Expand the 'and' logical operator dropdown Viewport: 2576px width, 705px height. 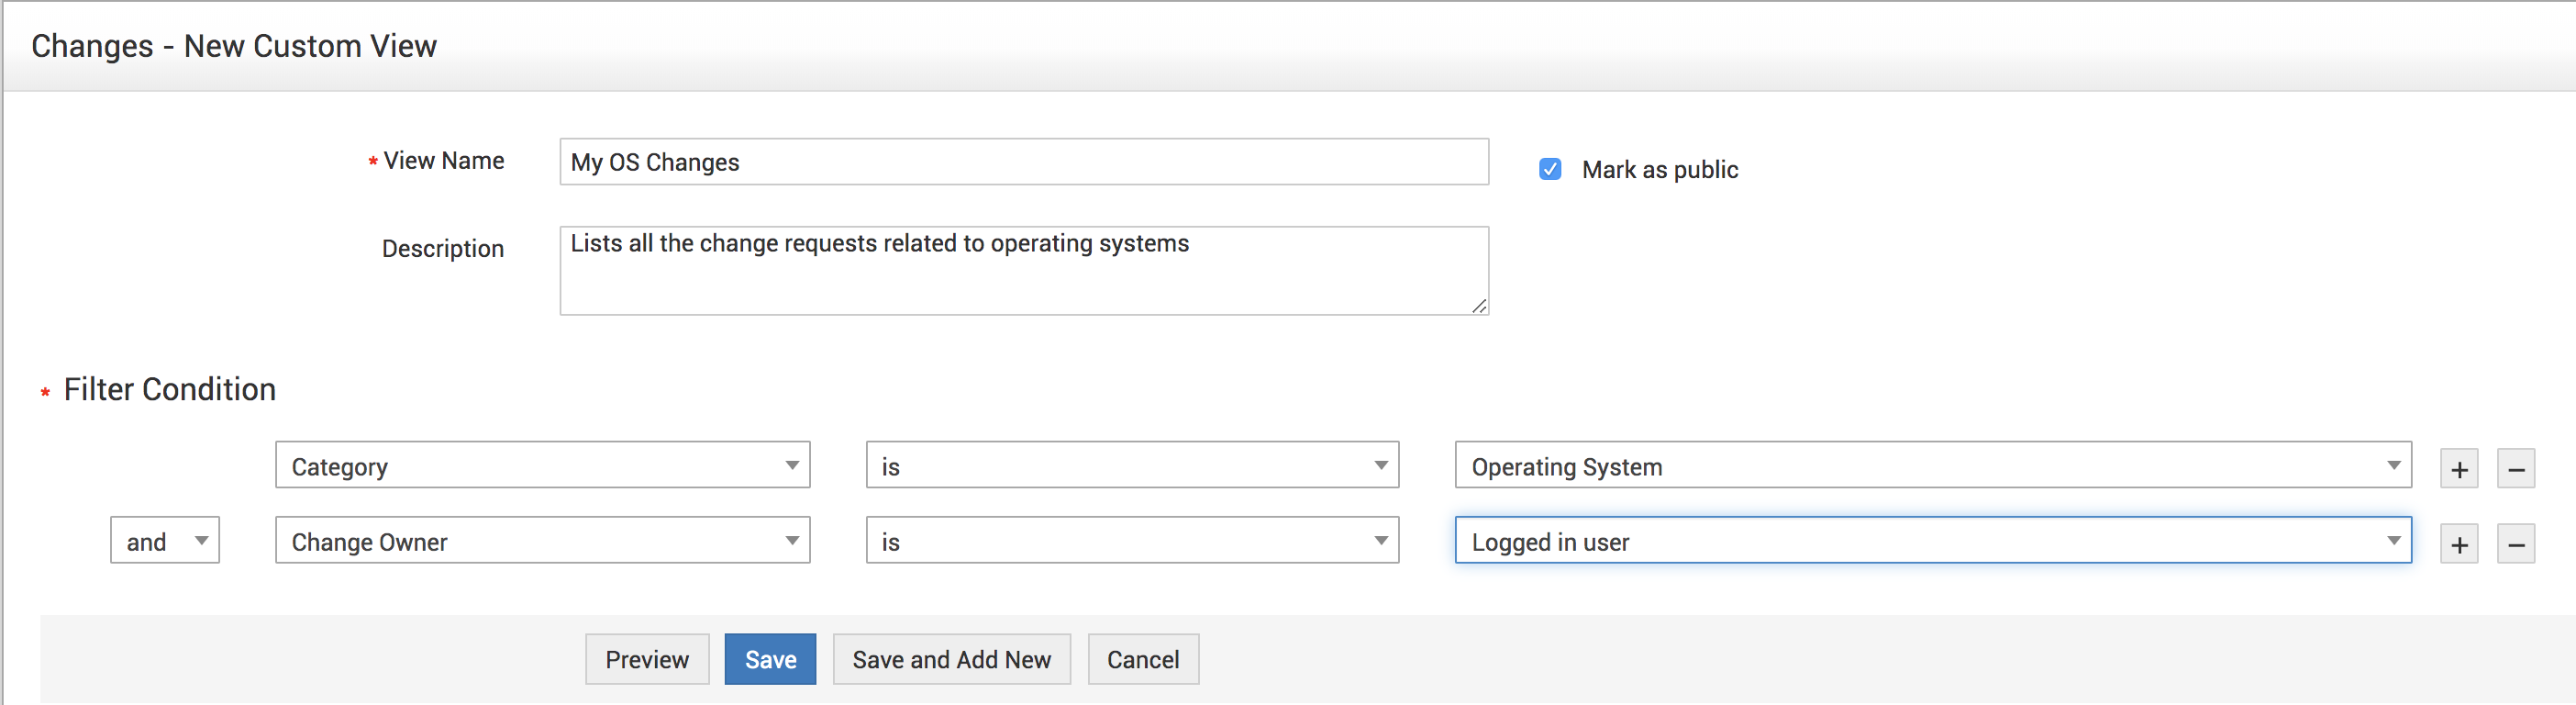click(165, 541)
